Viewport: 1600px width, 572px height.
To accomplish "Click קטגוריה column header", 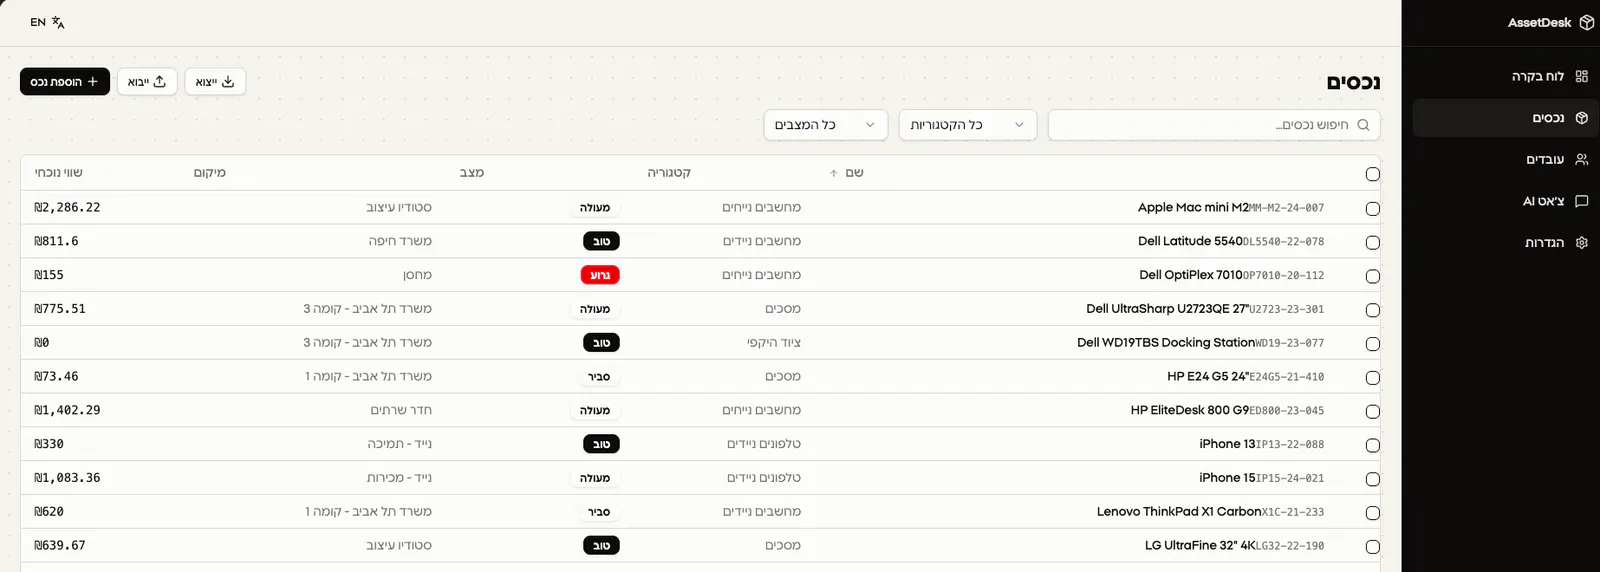I will tap(669, 173).
